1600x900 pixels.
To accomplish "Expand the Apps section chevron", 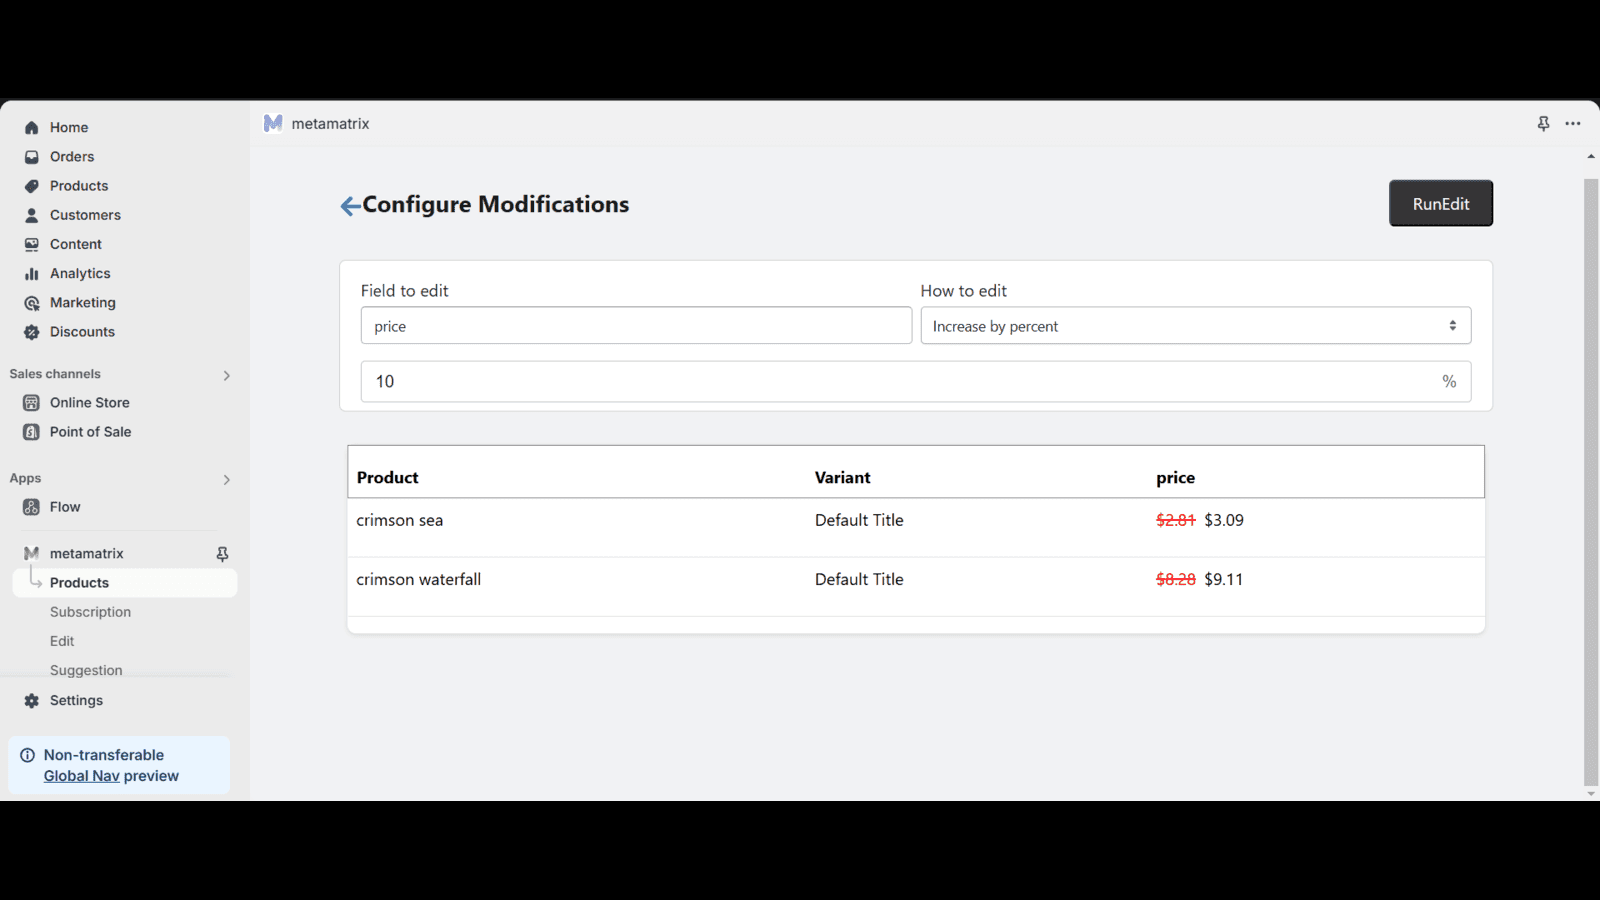I will [226, 480].
